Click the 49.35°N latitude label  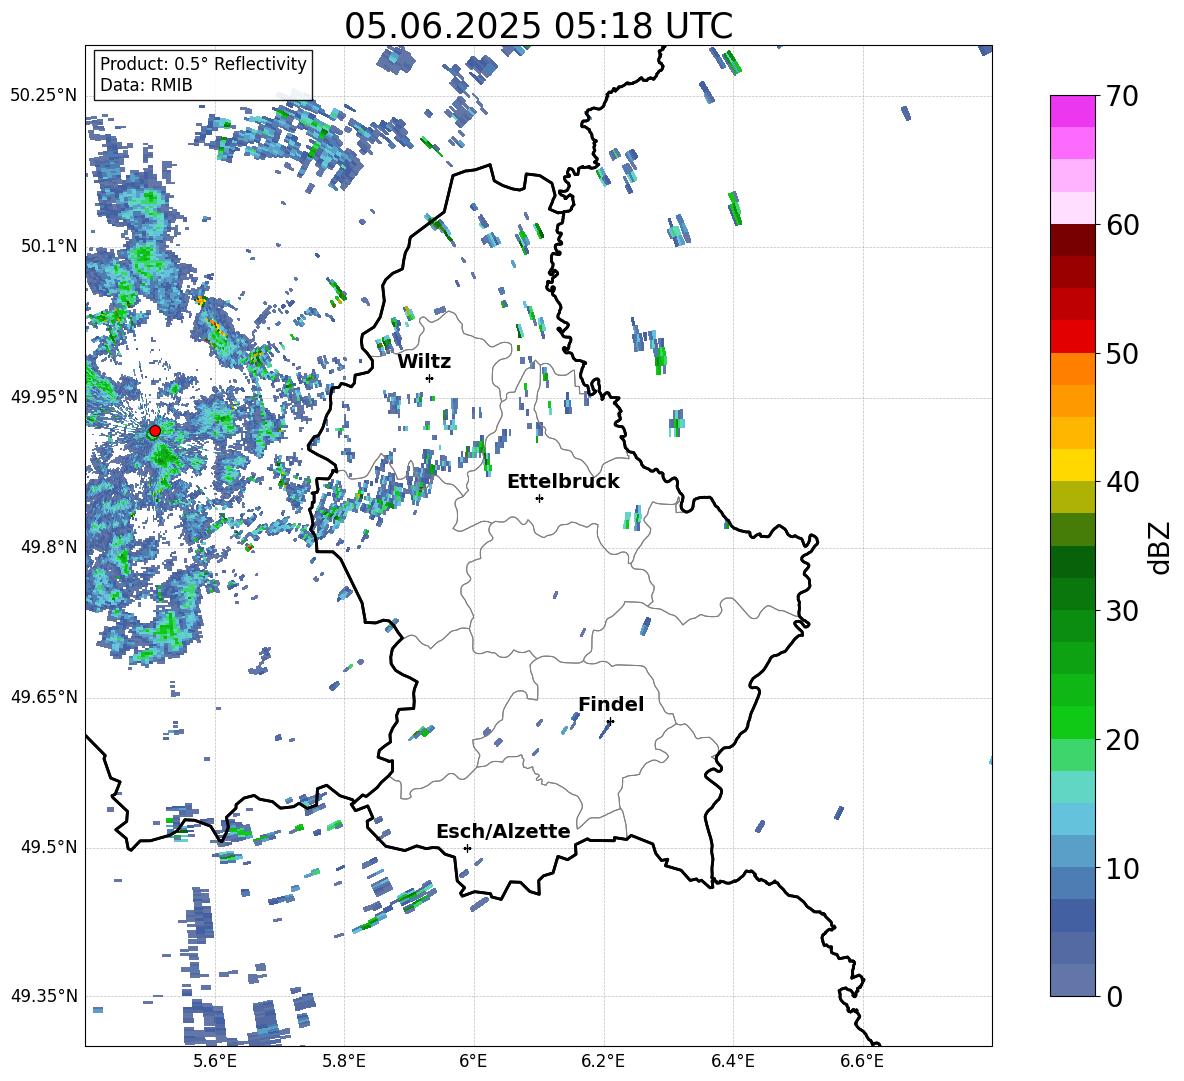[44, 996]
